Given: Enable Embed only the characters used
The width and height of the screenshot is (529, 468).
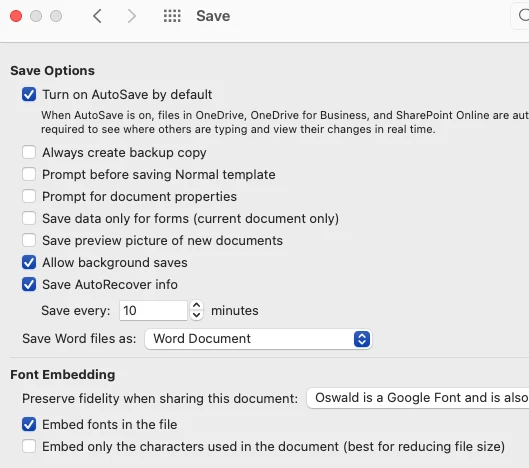Looking at the screenshot, I should coord(29,446).
